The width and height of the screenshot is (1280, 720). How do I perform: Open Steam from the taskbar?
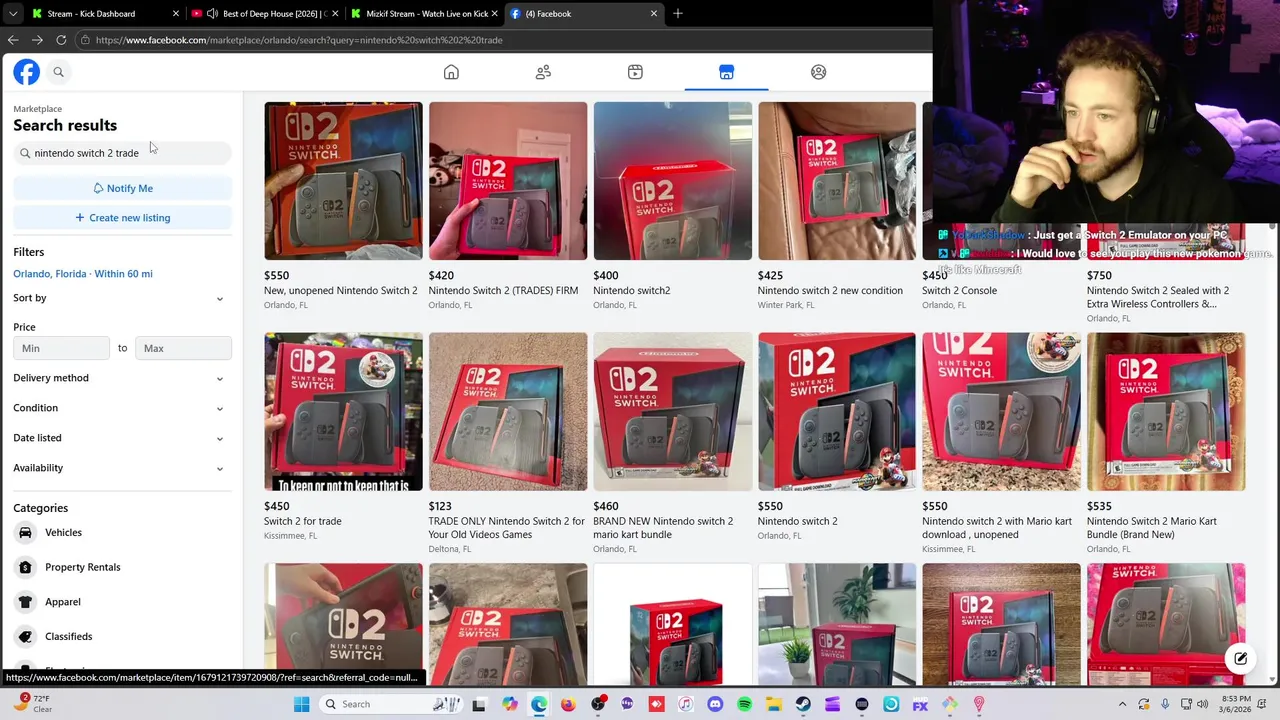click(803, 704)
